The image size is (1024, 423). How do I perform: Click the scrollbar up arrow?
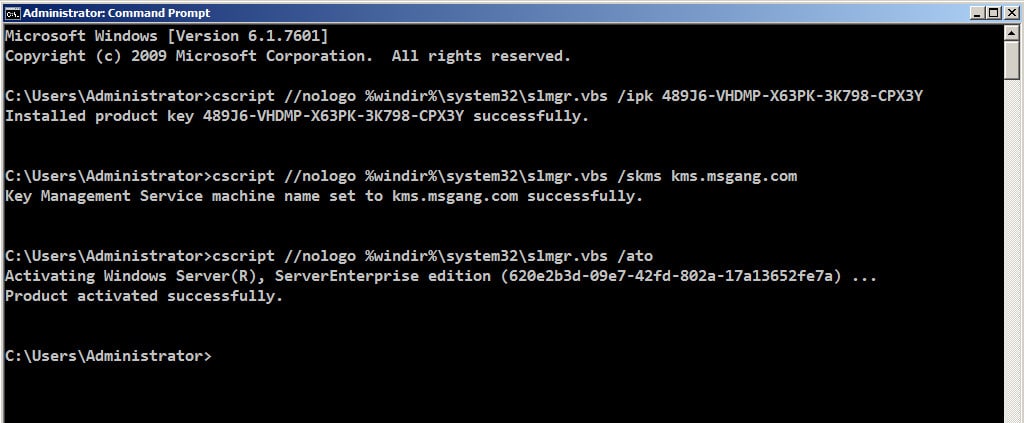click(1012, 31)
